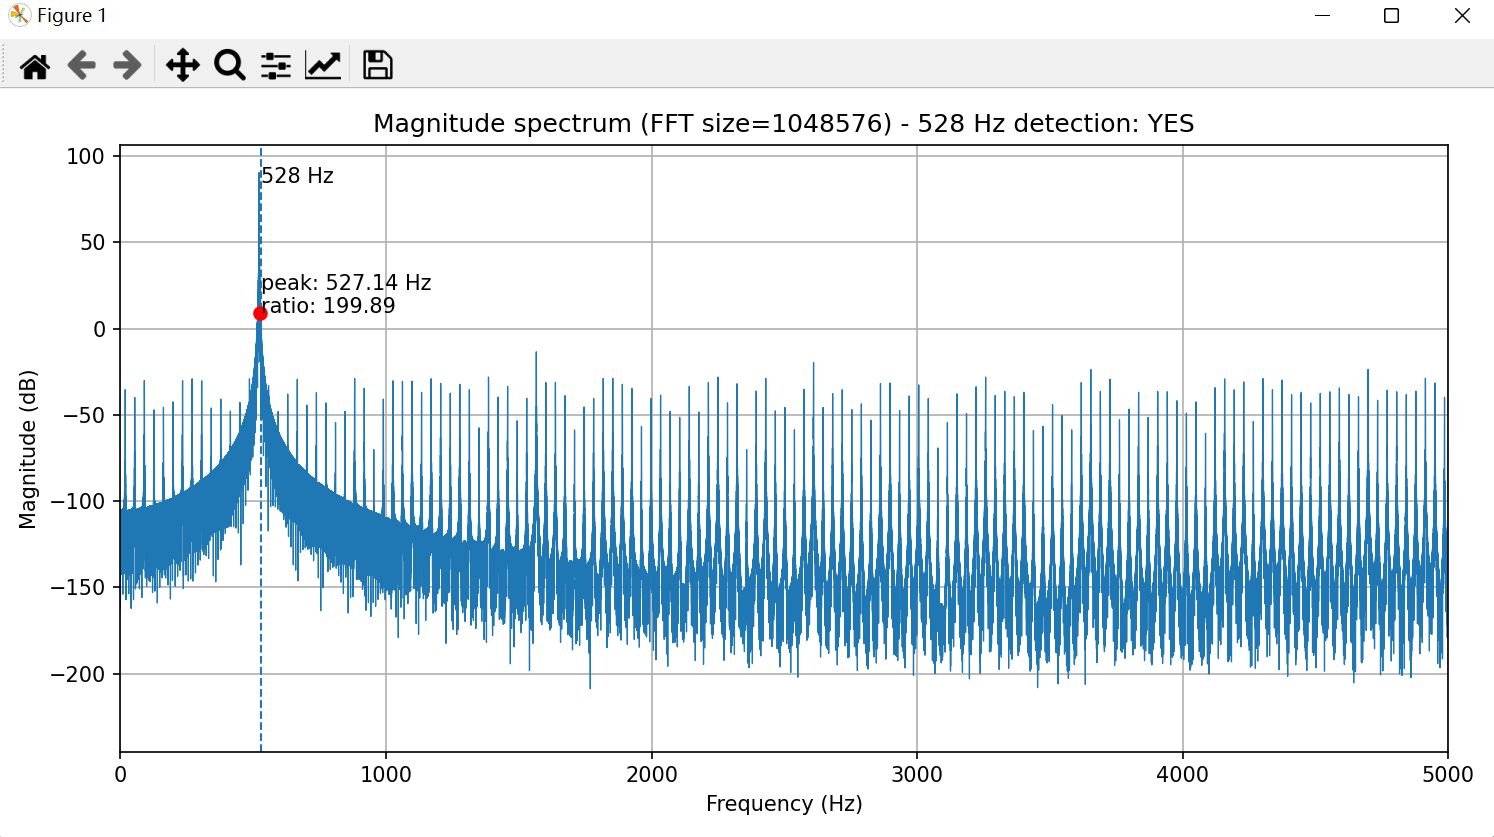The height and width of the screenshot is (837, 1494).
Task: Click the matplotlib icon in the title bar
Action: pyautogui.click(x=19, y=16)
